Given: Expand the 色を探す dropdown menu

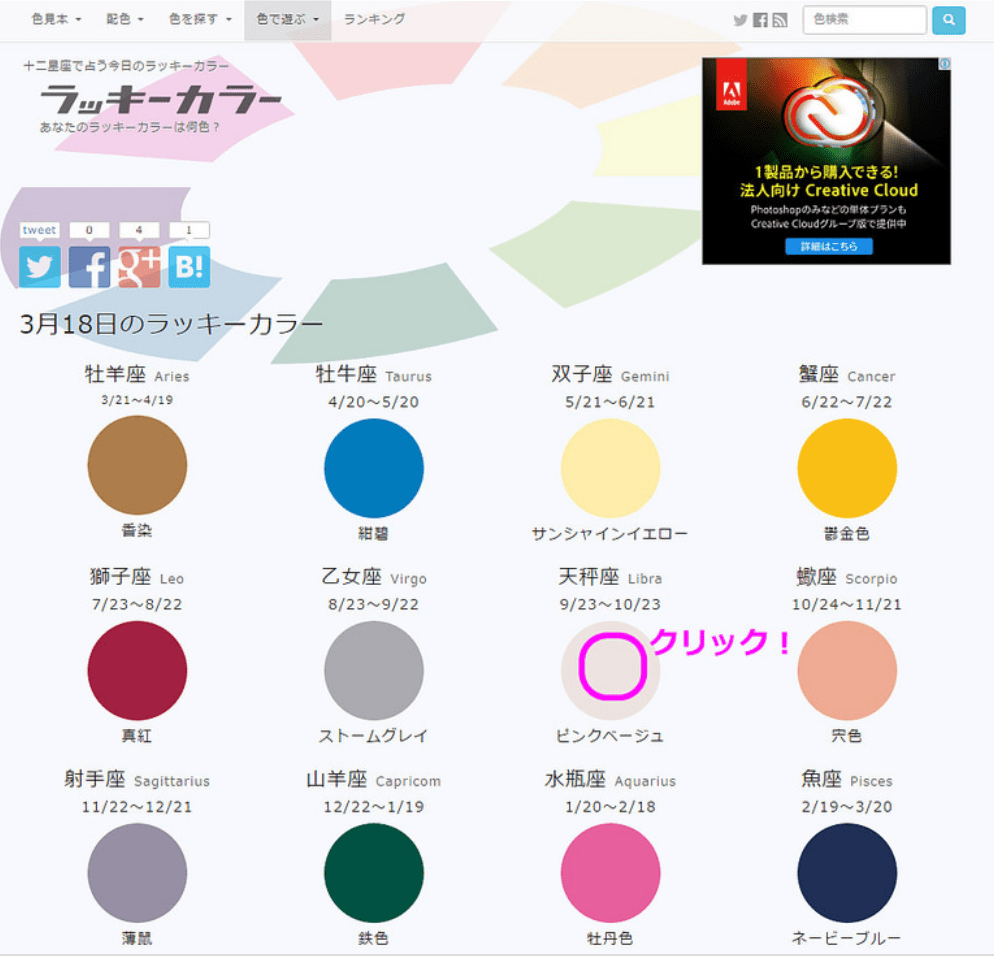Looking at the screenshot, I should (200, 20).
